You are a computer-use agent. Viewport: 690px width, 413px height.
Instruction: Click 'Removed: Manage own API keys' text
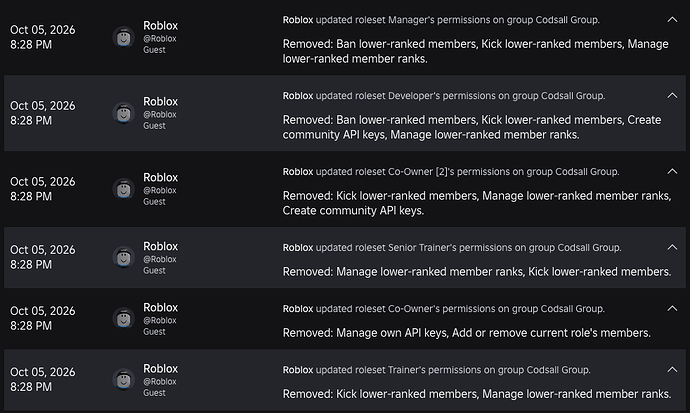(x=365, y=333)
